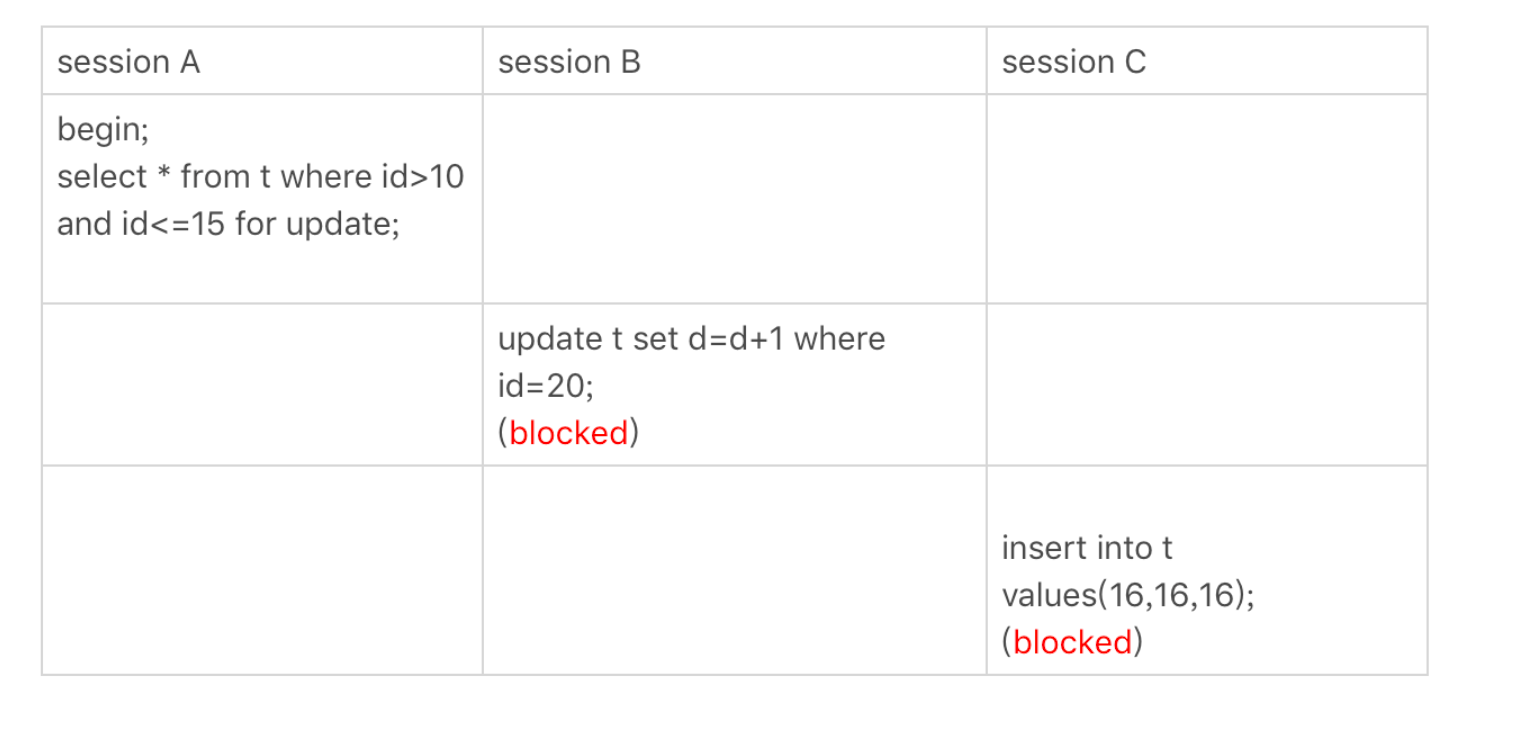Click the and id<=15 for update; line

point(229,224)
